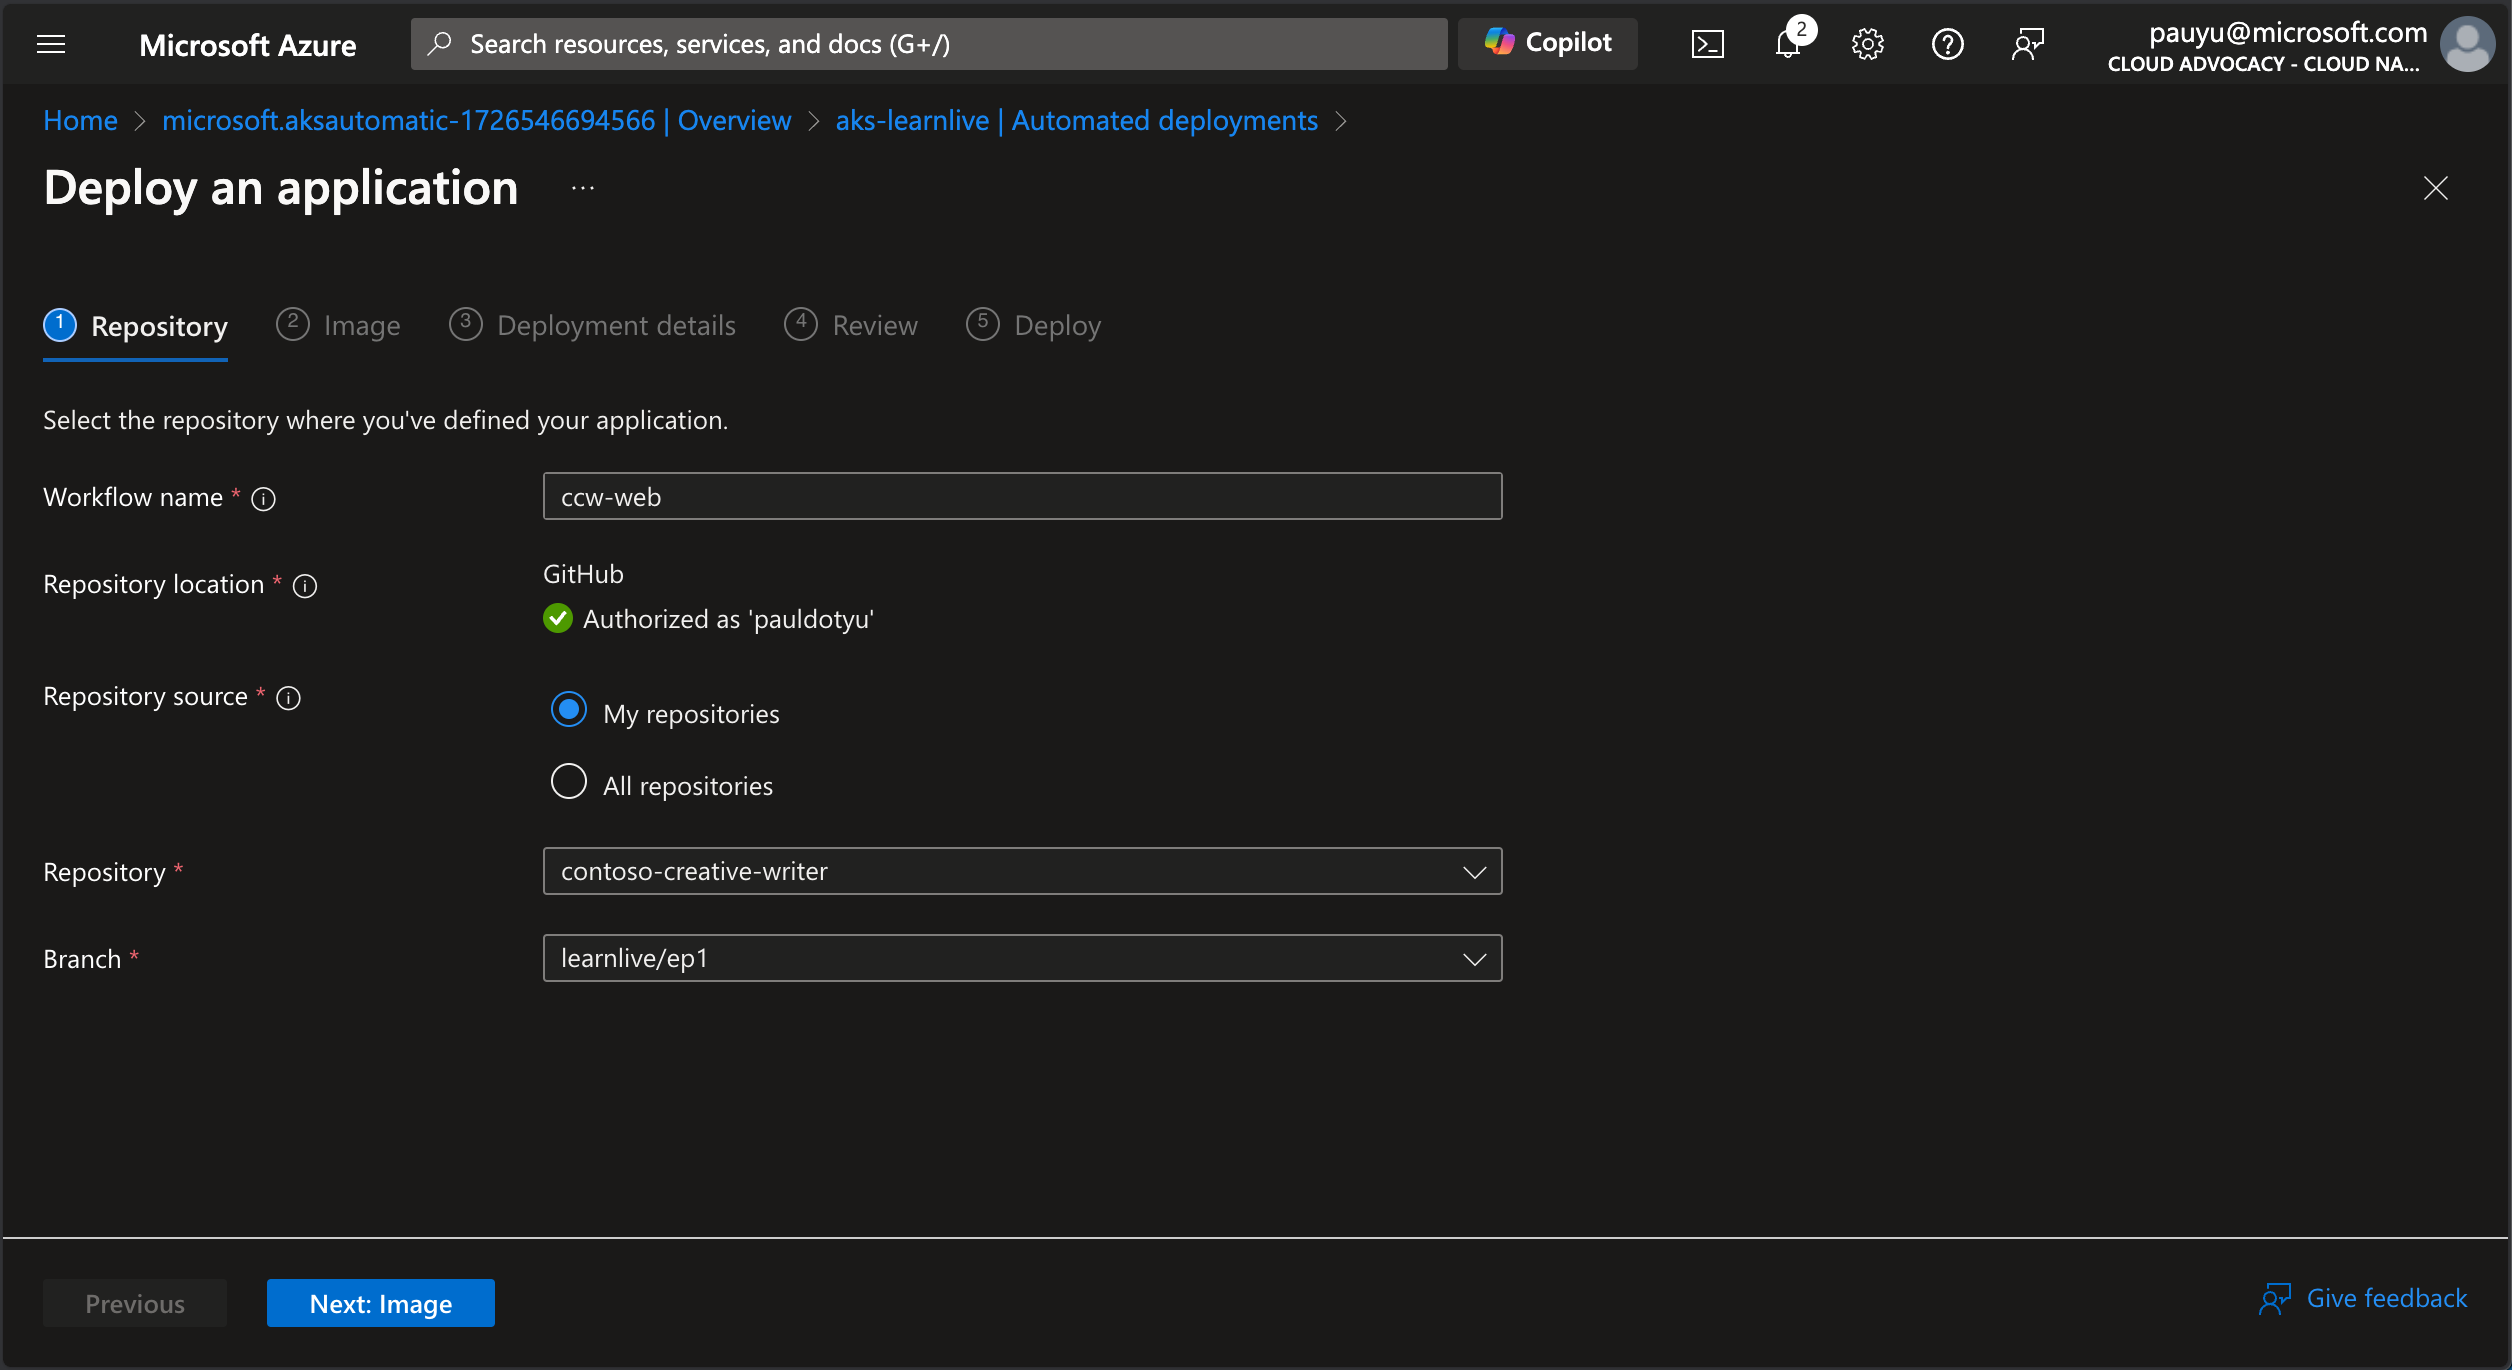
Task: Switch to the Image step tab
Action: pos(338,326)
